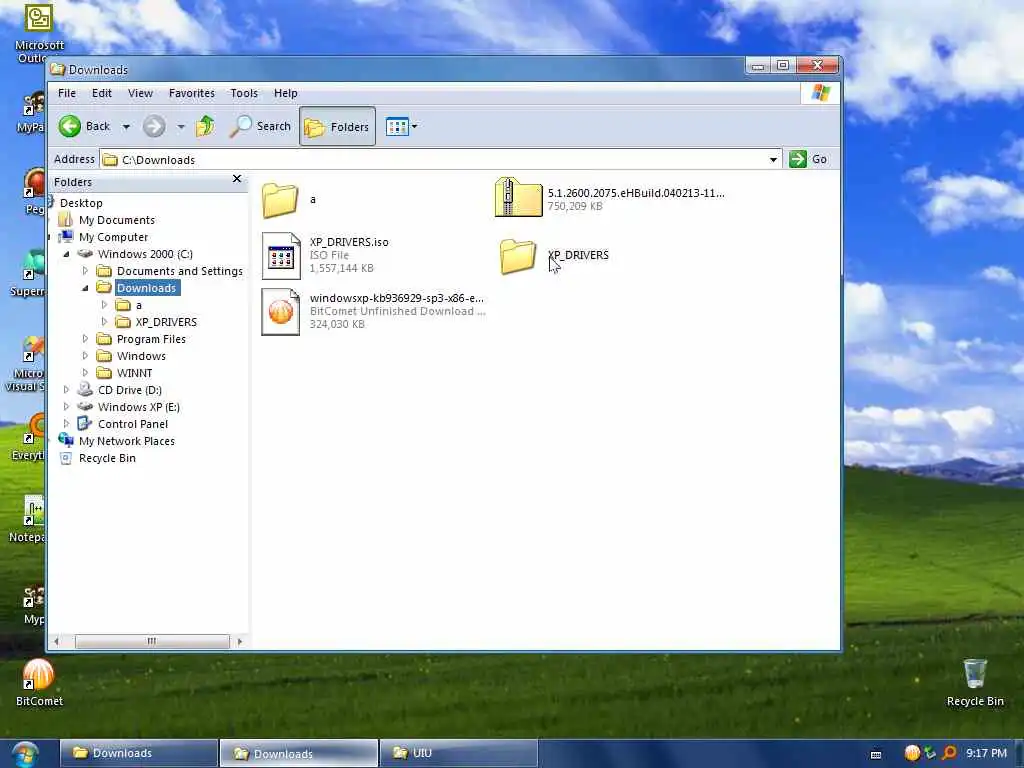Select My Computer in the tree
The image size is (1024, 768).
tap(113, 237)
